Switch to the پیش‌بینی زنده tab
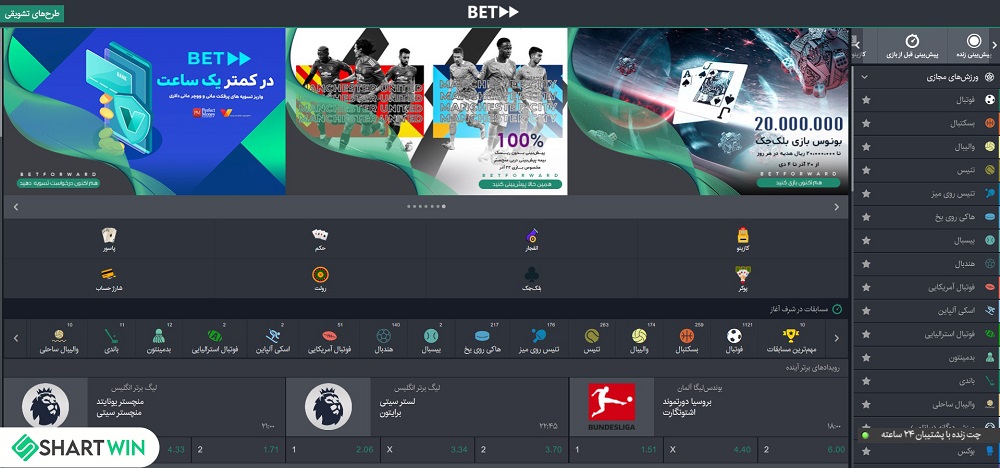 [973, 46]
